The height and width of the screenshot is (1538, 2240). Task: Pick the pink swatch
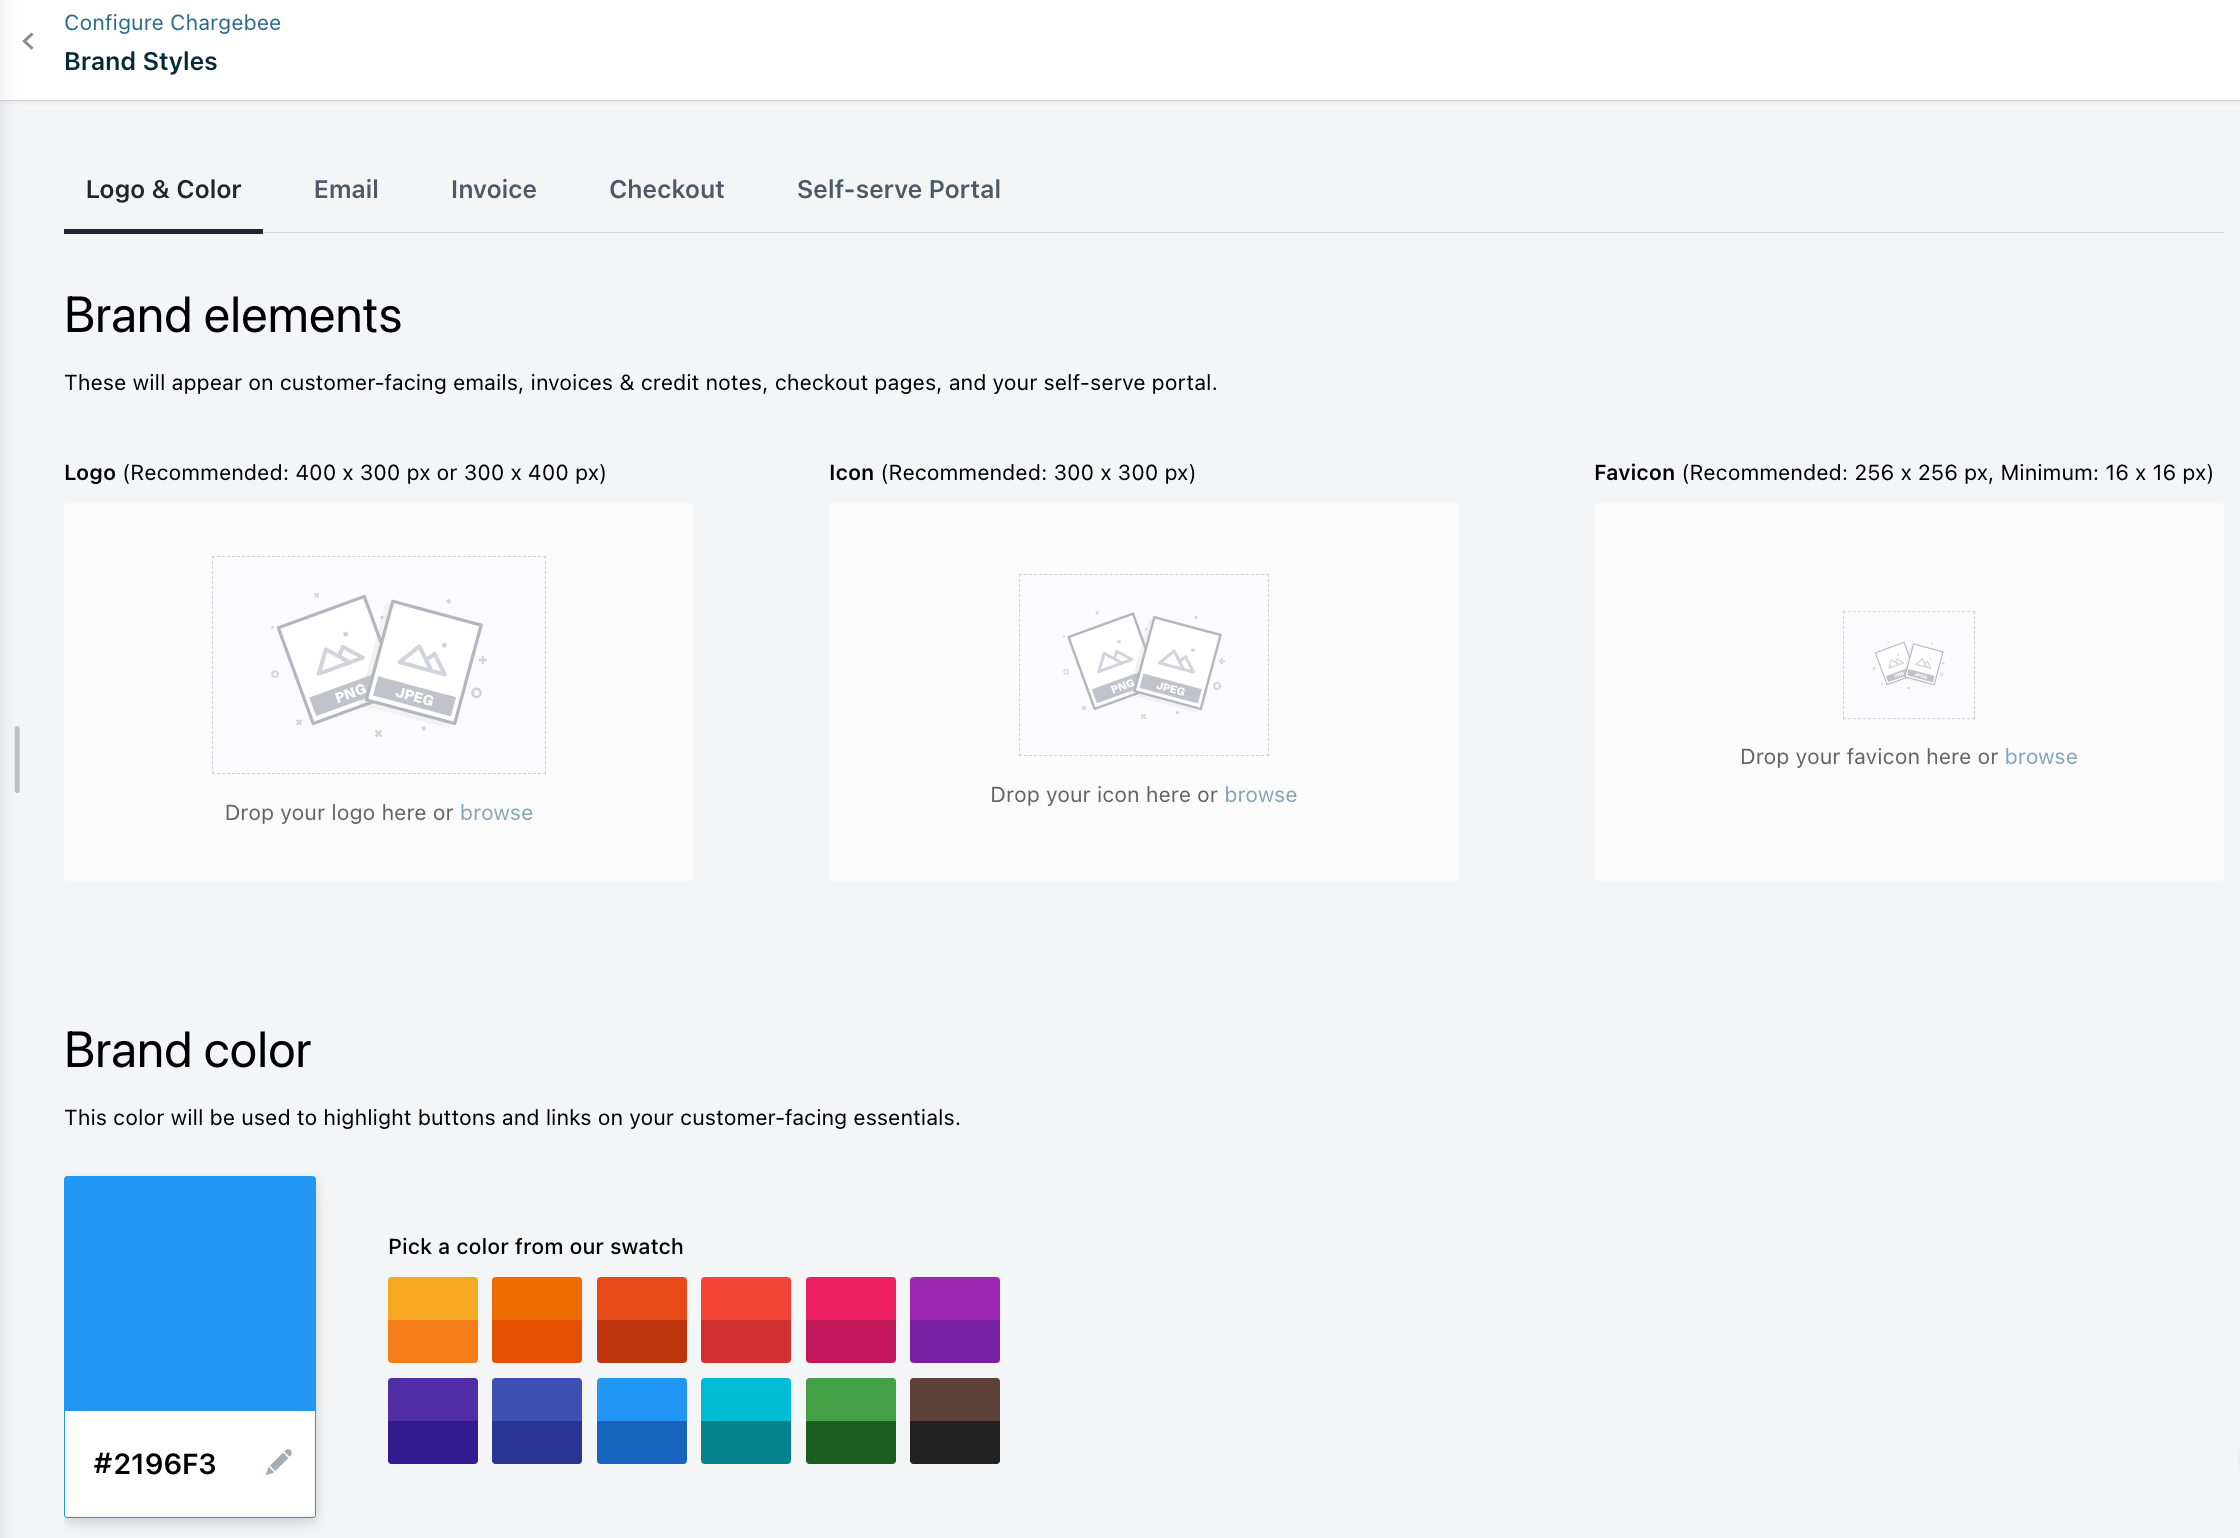coord(851,1319)
